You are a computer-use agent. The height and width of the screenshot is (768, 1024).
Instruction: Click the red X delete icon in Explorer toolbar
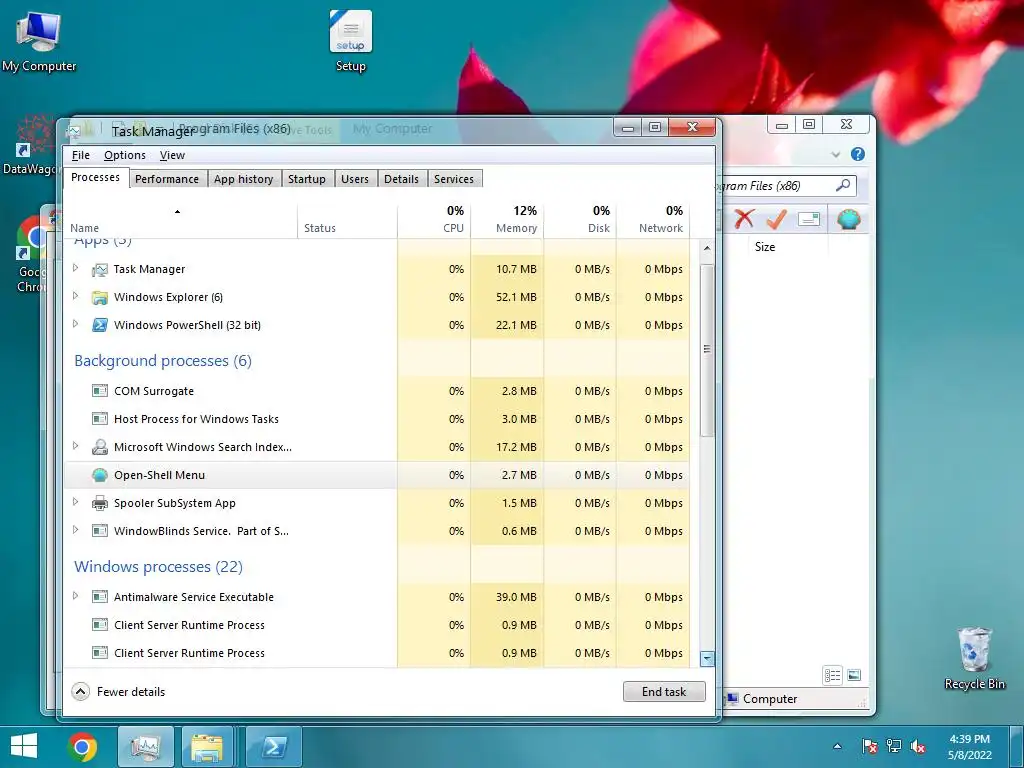pos(744,219)
